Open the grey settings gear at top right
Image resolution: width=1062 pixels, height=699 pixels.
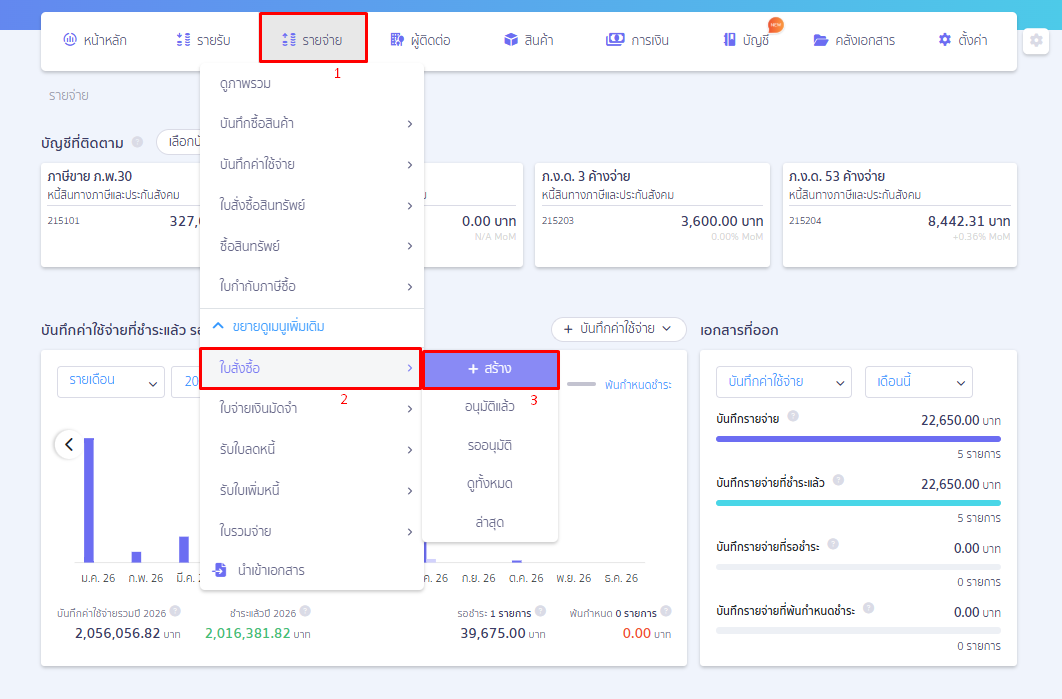[1036, 41]
